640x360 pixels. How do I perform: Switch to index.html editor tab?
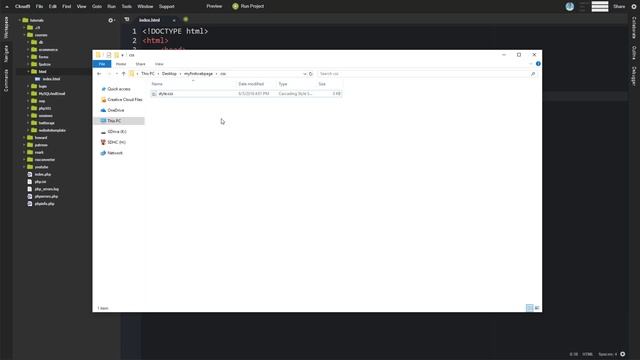click(x=149, y=20)
